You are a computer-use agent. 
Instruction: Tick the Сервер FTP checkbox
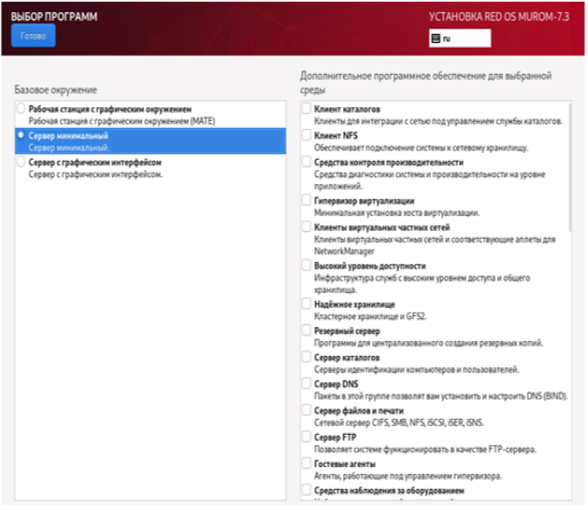[306, 437]
